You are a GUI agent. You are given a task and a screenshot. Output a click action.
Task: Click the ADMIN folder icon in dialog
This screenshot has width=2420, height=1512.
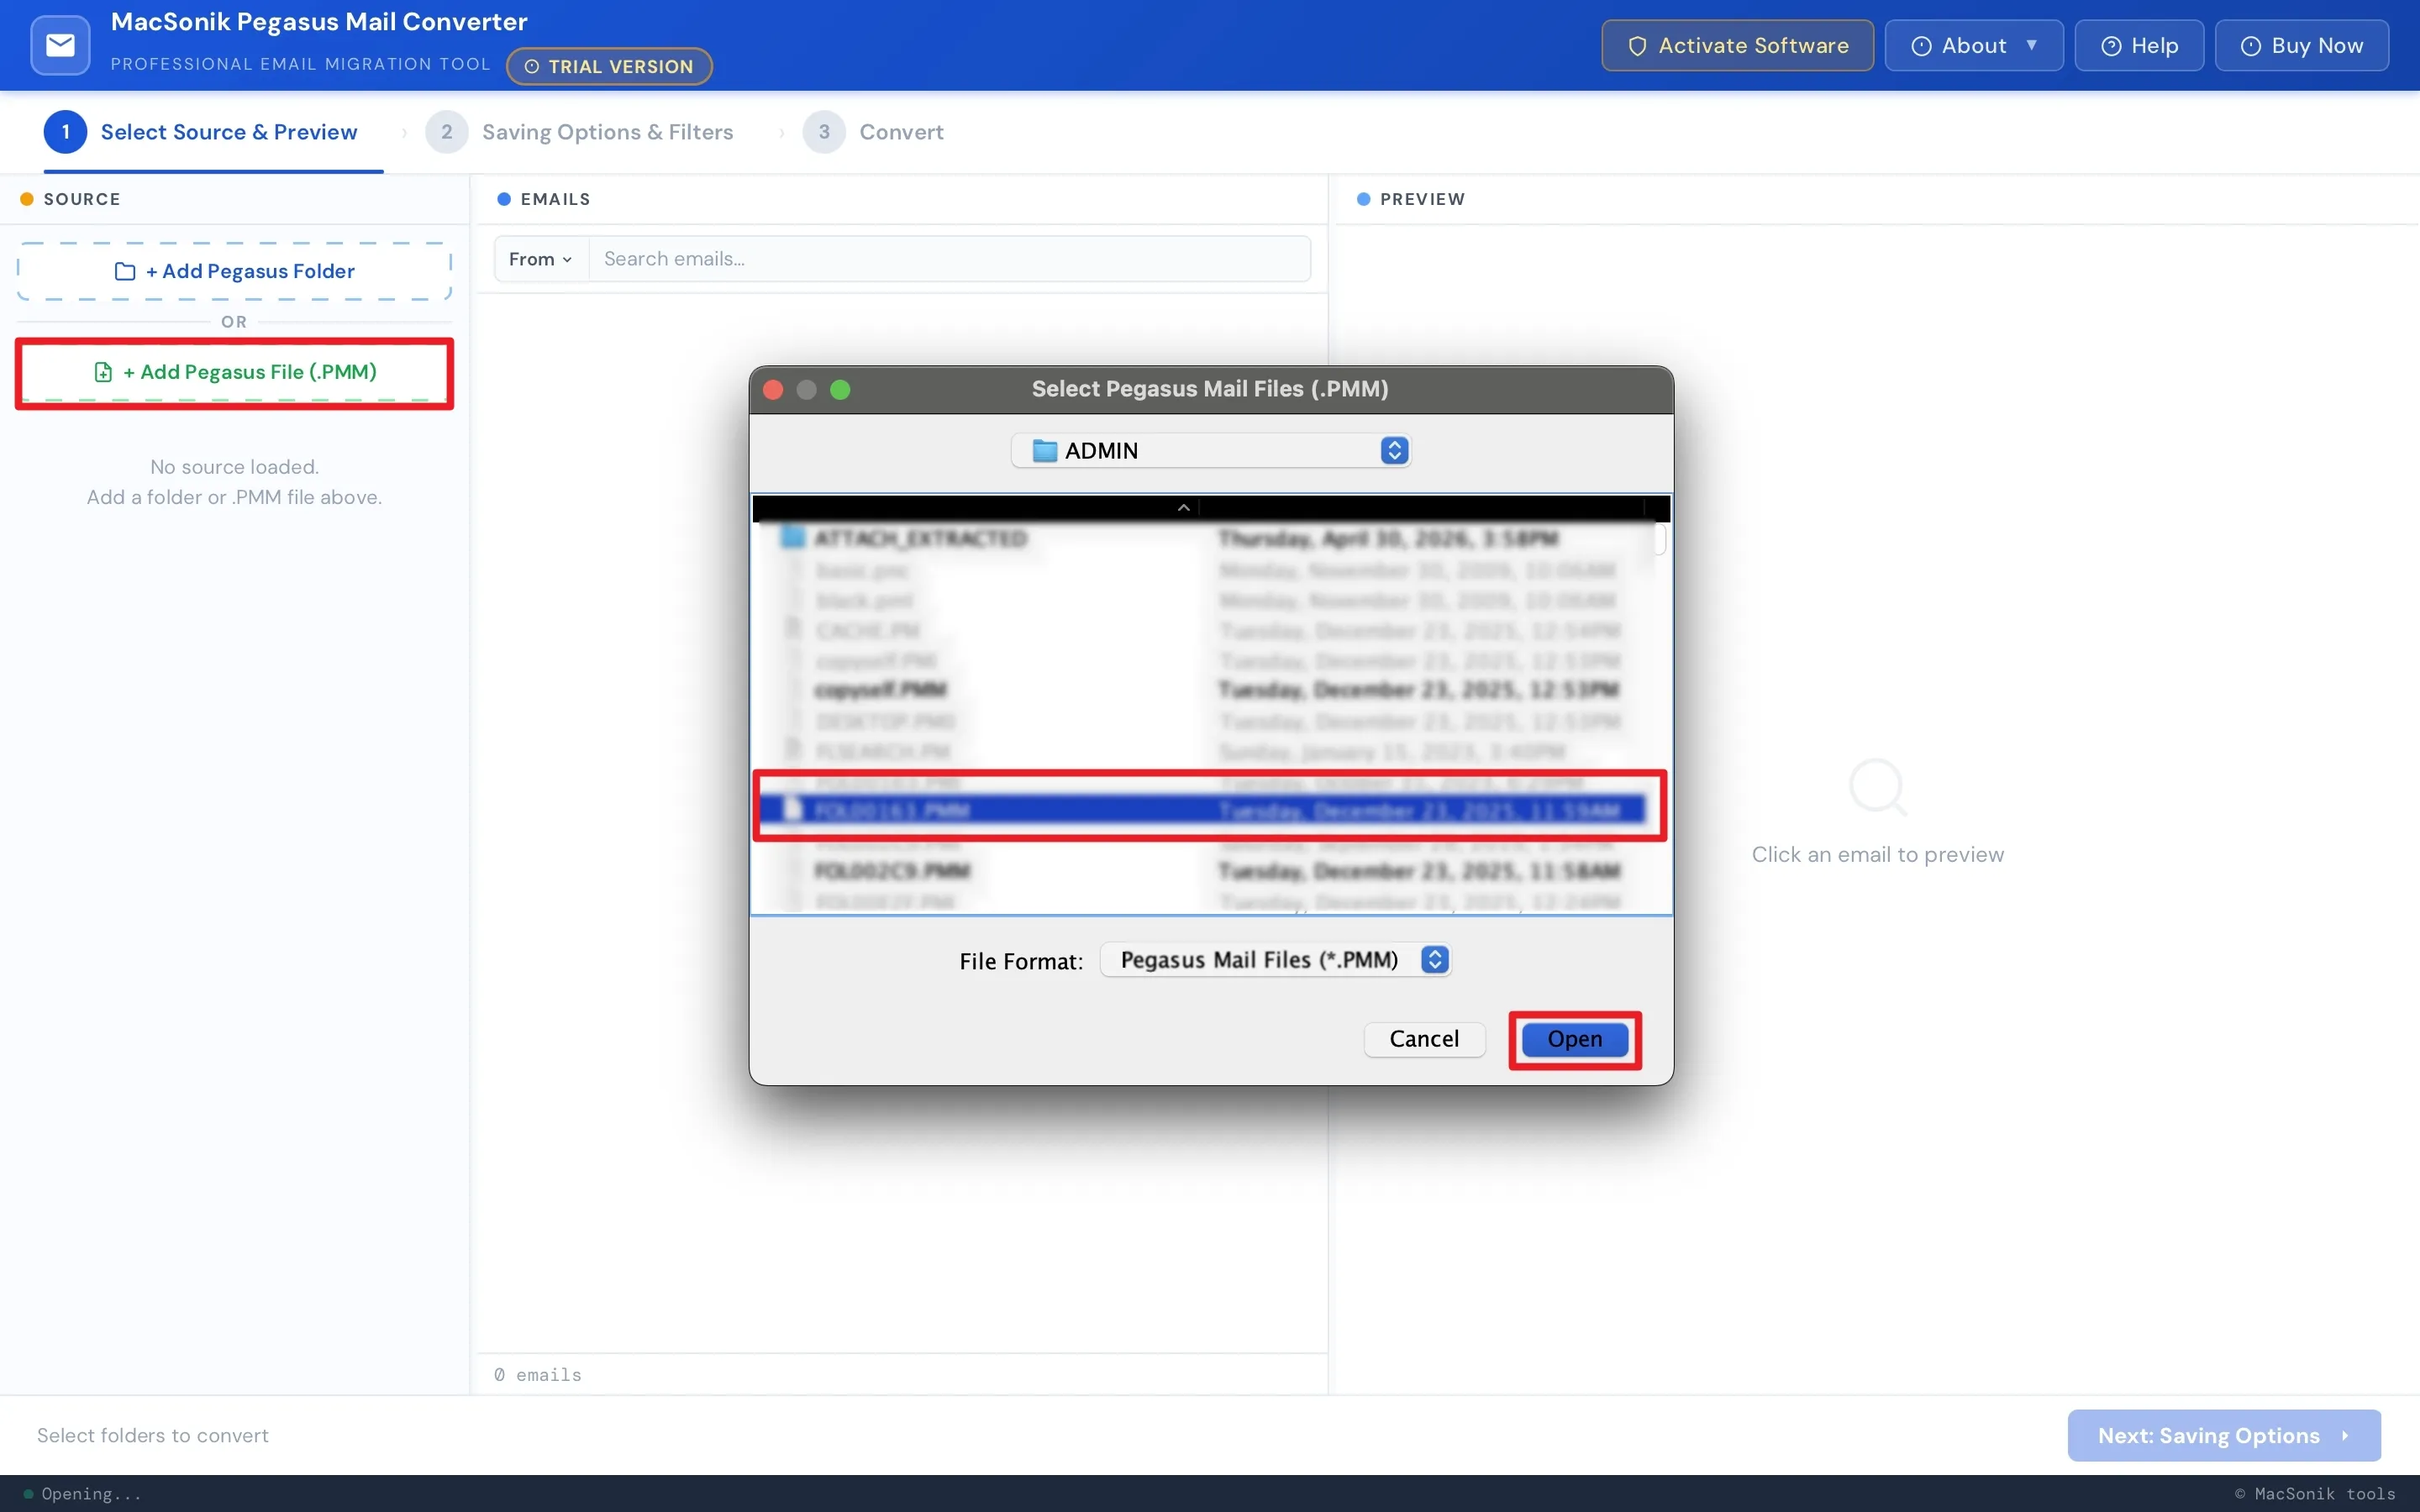click(x=1044, y=451)
